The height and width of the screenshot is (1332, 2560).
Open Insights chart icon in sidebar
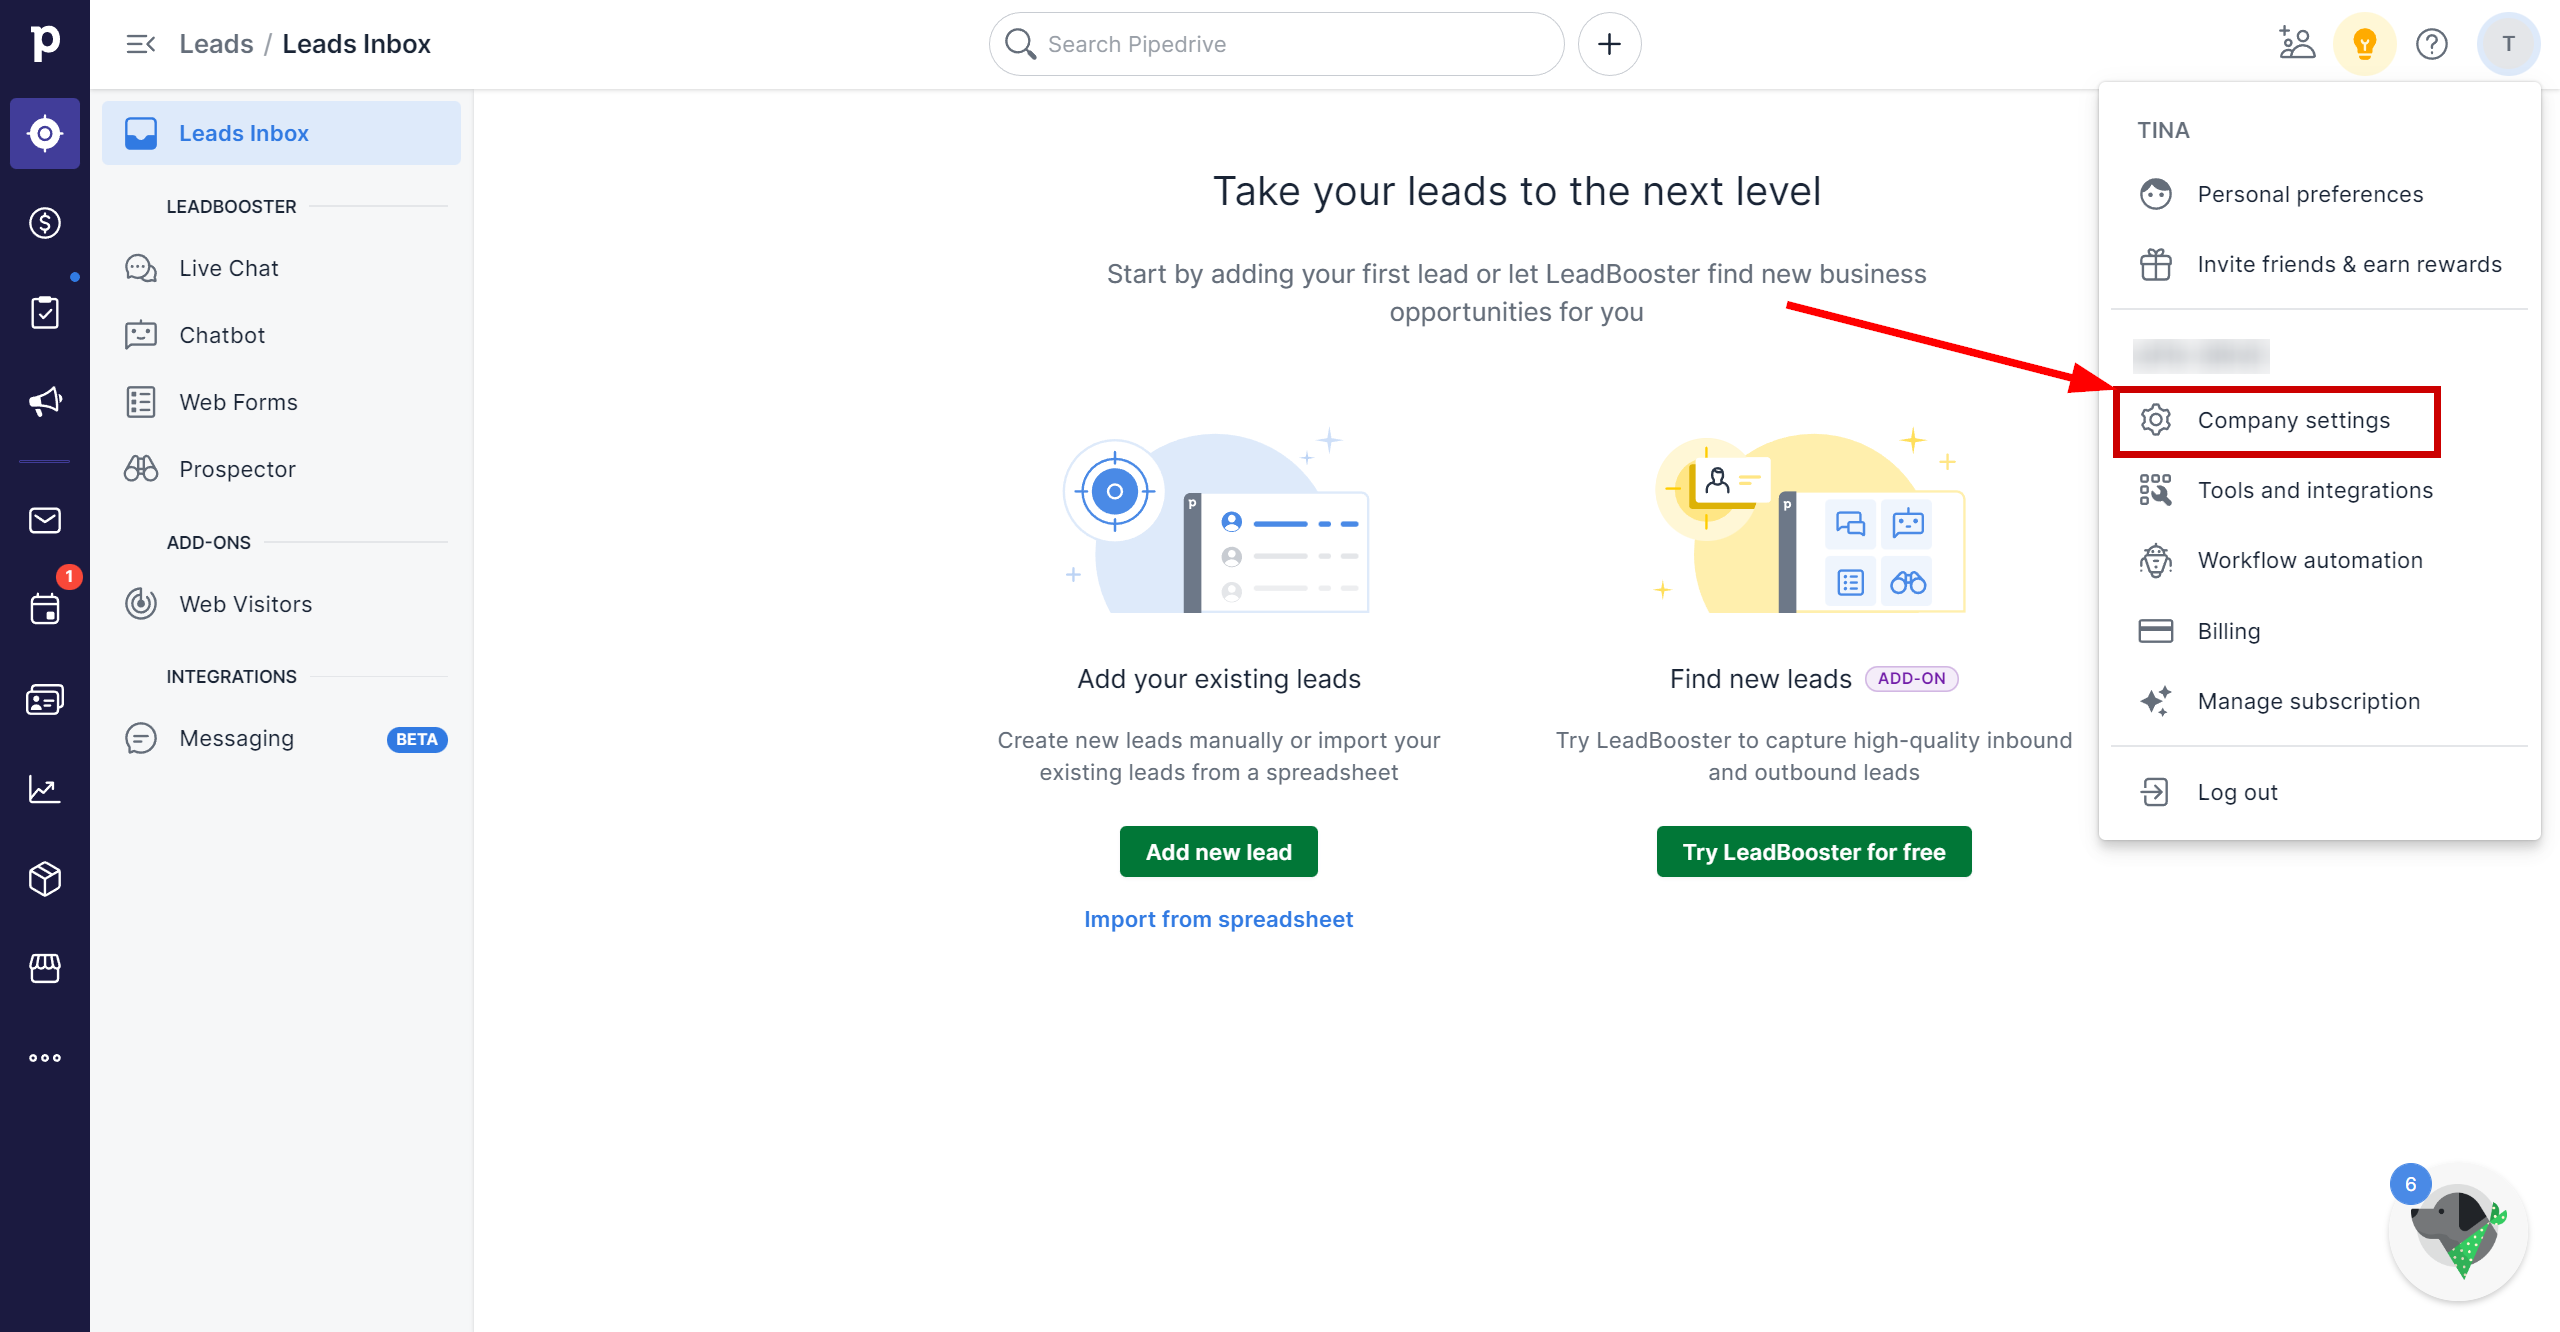[x=45, y=789]
